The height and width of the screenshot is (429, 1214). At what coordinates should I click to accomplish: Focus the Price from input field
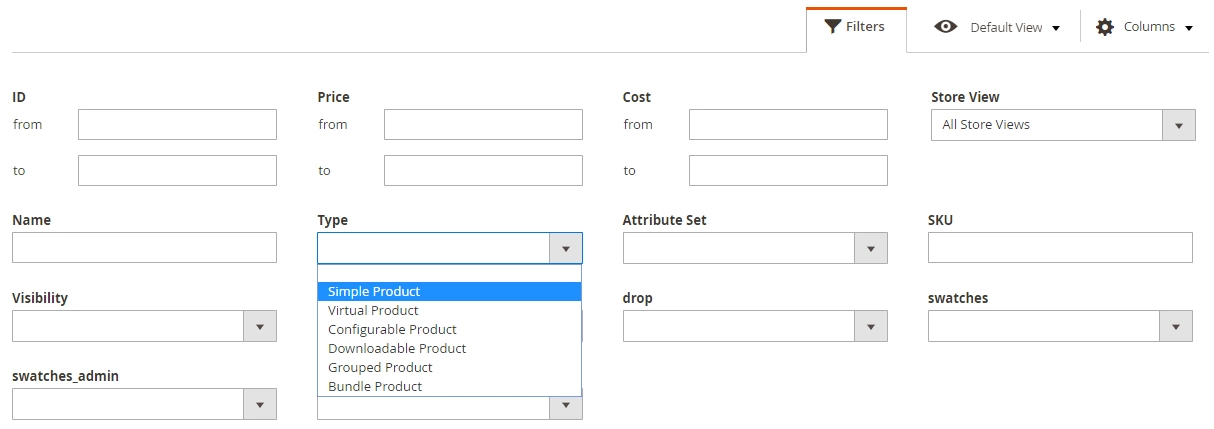point(483,125)
